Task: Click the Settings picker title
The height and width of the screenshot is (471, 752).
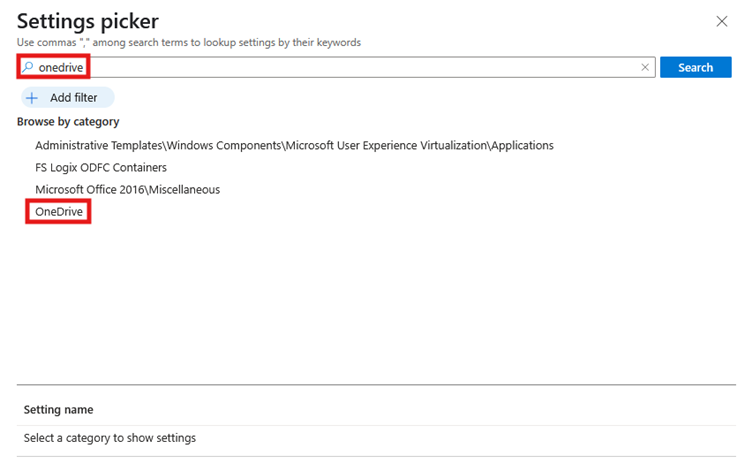Action: (88, 22)
